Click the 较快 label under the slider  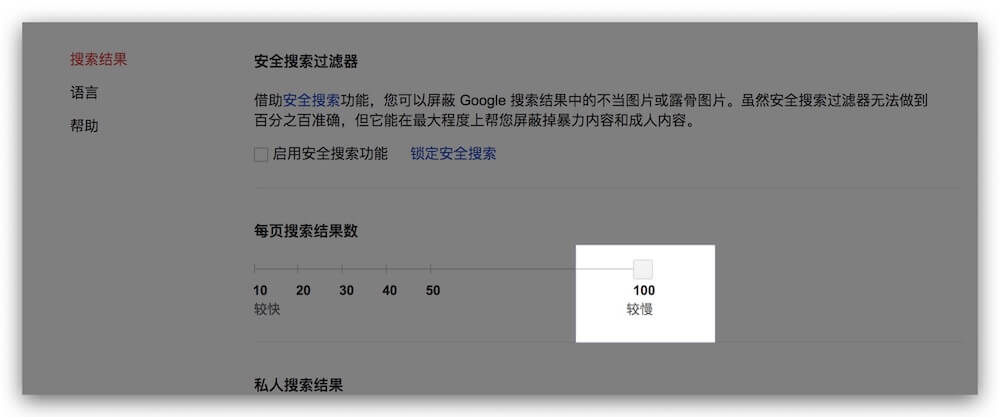267,309
